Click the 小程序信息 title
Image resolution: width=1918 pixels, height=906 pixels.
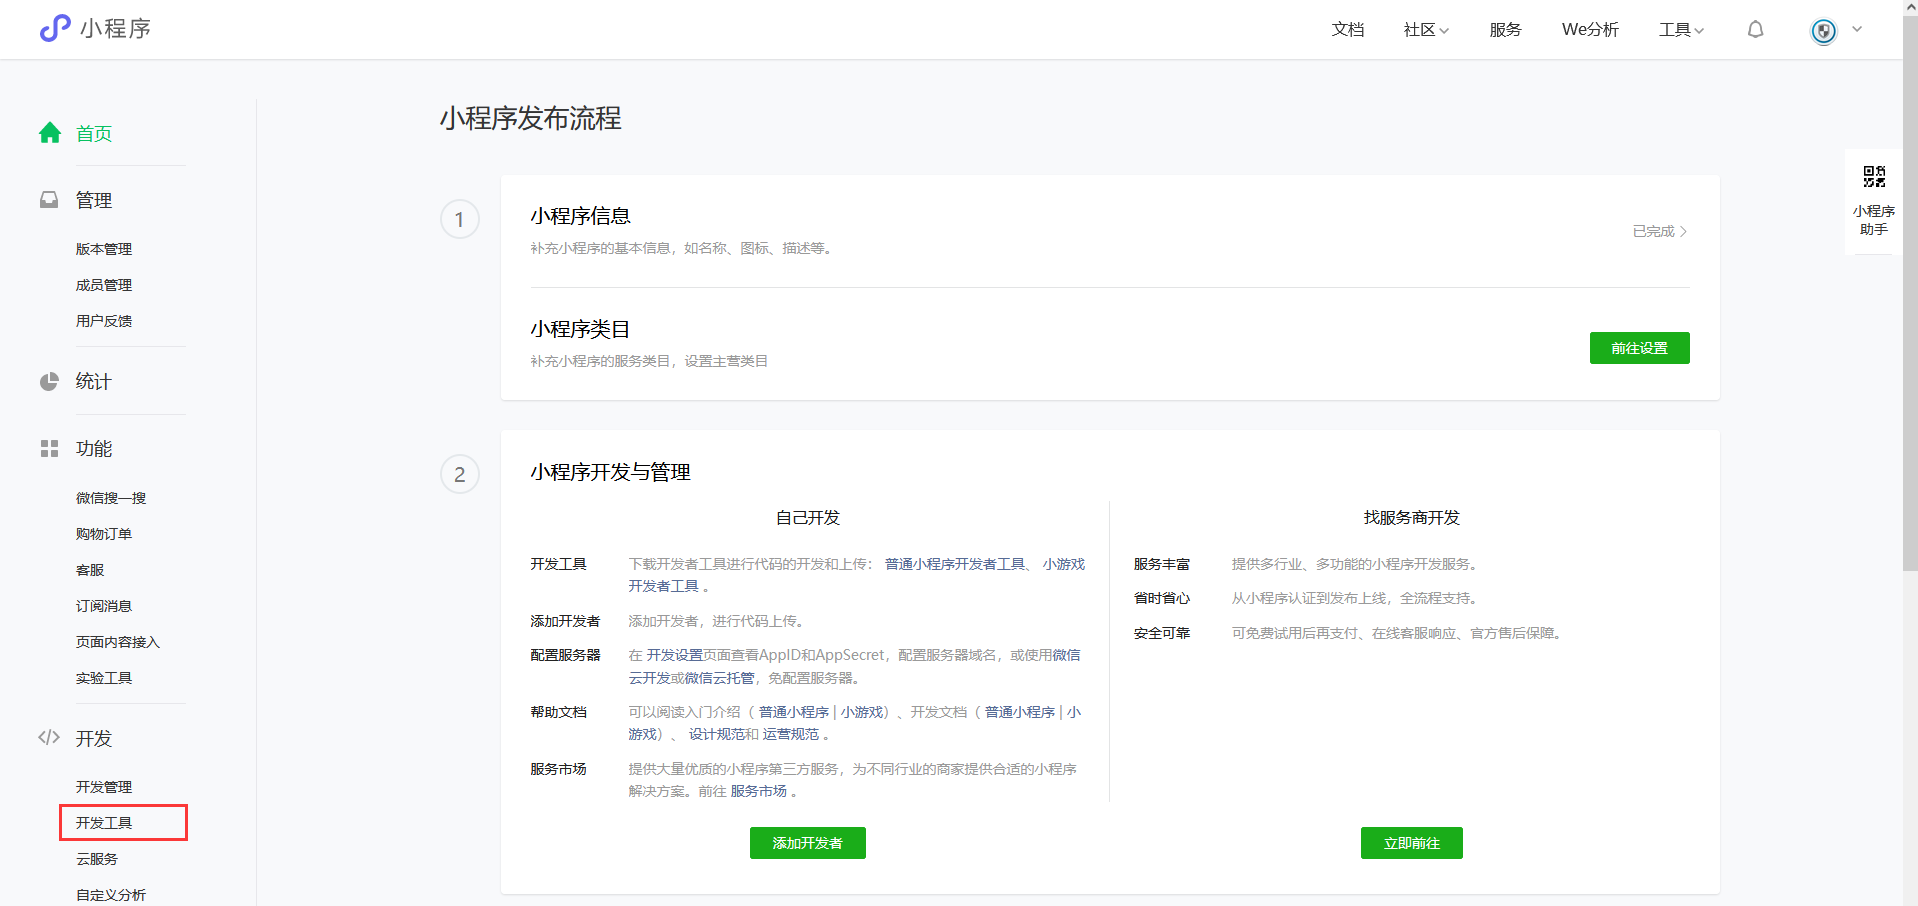[x=580, y=216]
